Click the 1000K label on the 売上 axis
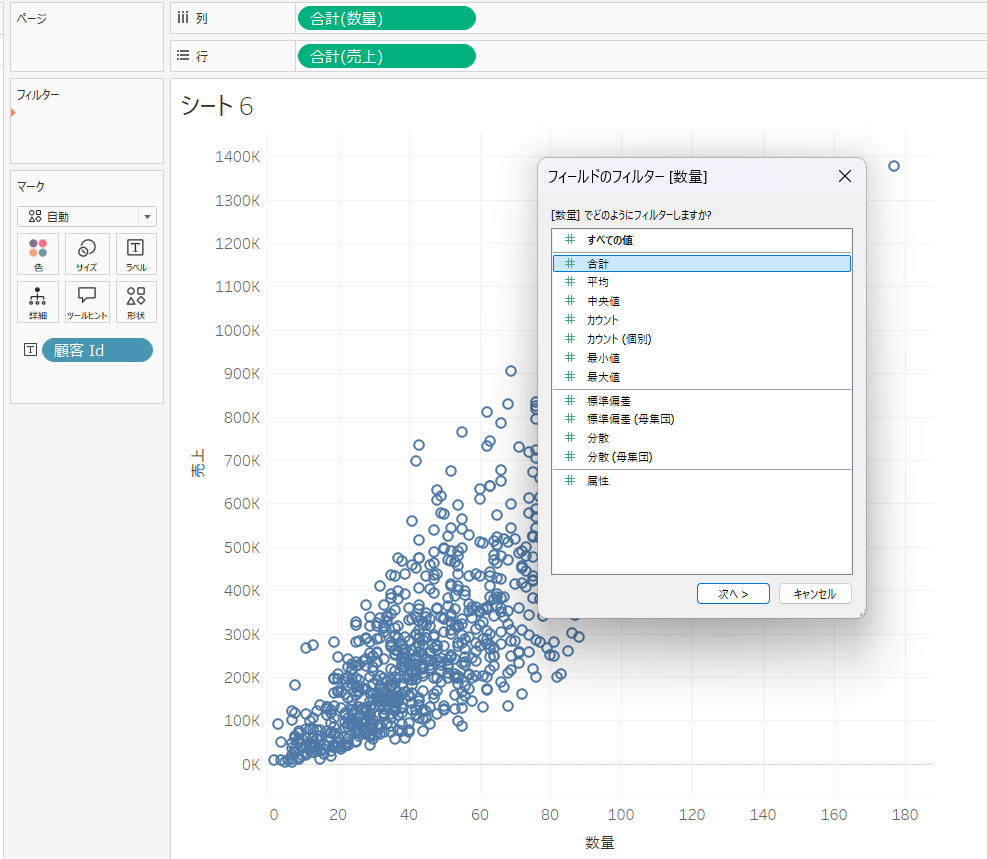 click(x=237, y=330)
